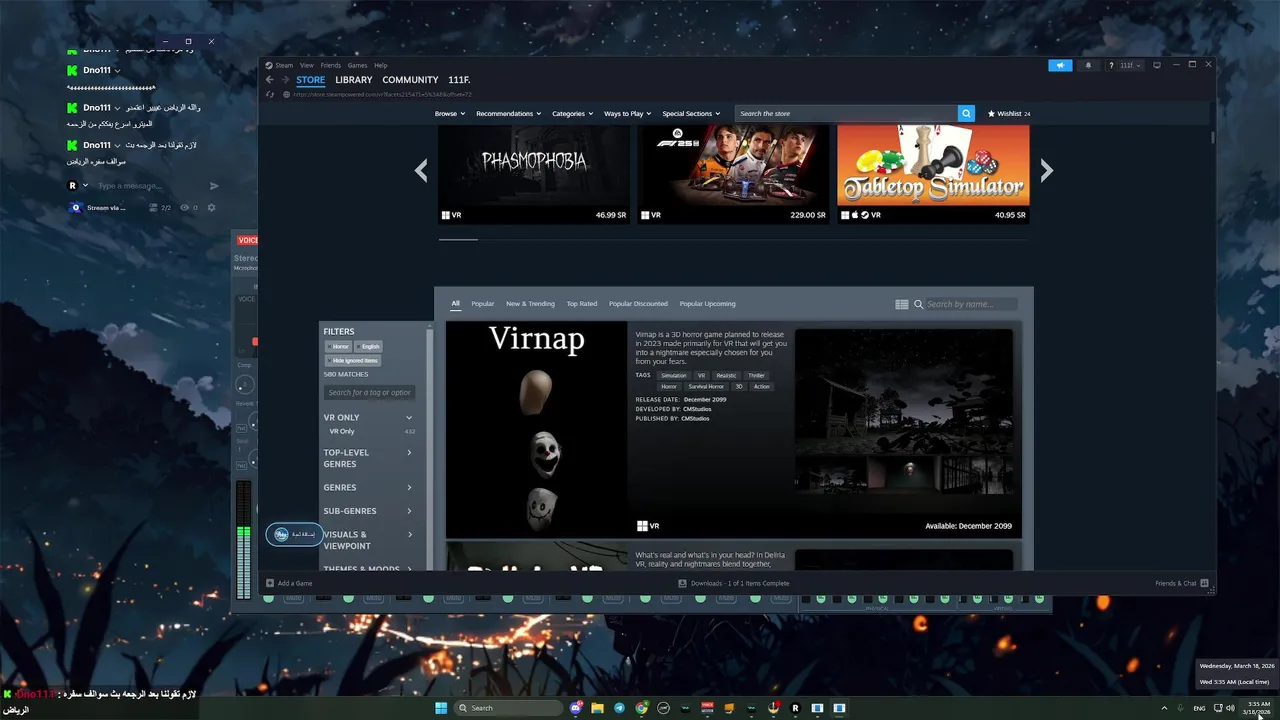Remove the Horror filter tag

coord(338,347)
